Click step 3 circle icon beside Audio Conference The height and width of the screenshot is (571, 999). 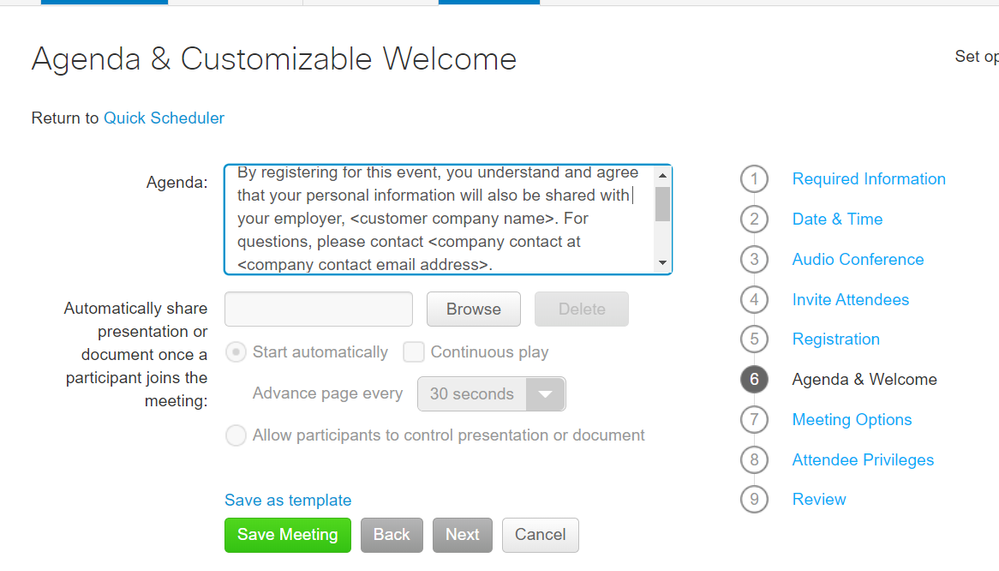click(754, 259)
